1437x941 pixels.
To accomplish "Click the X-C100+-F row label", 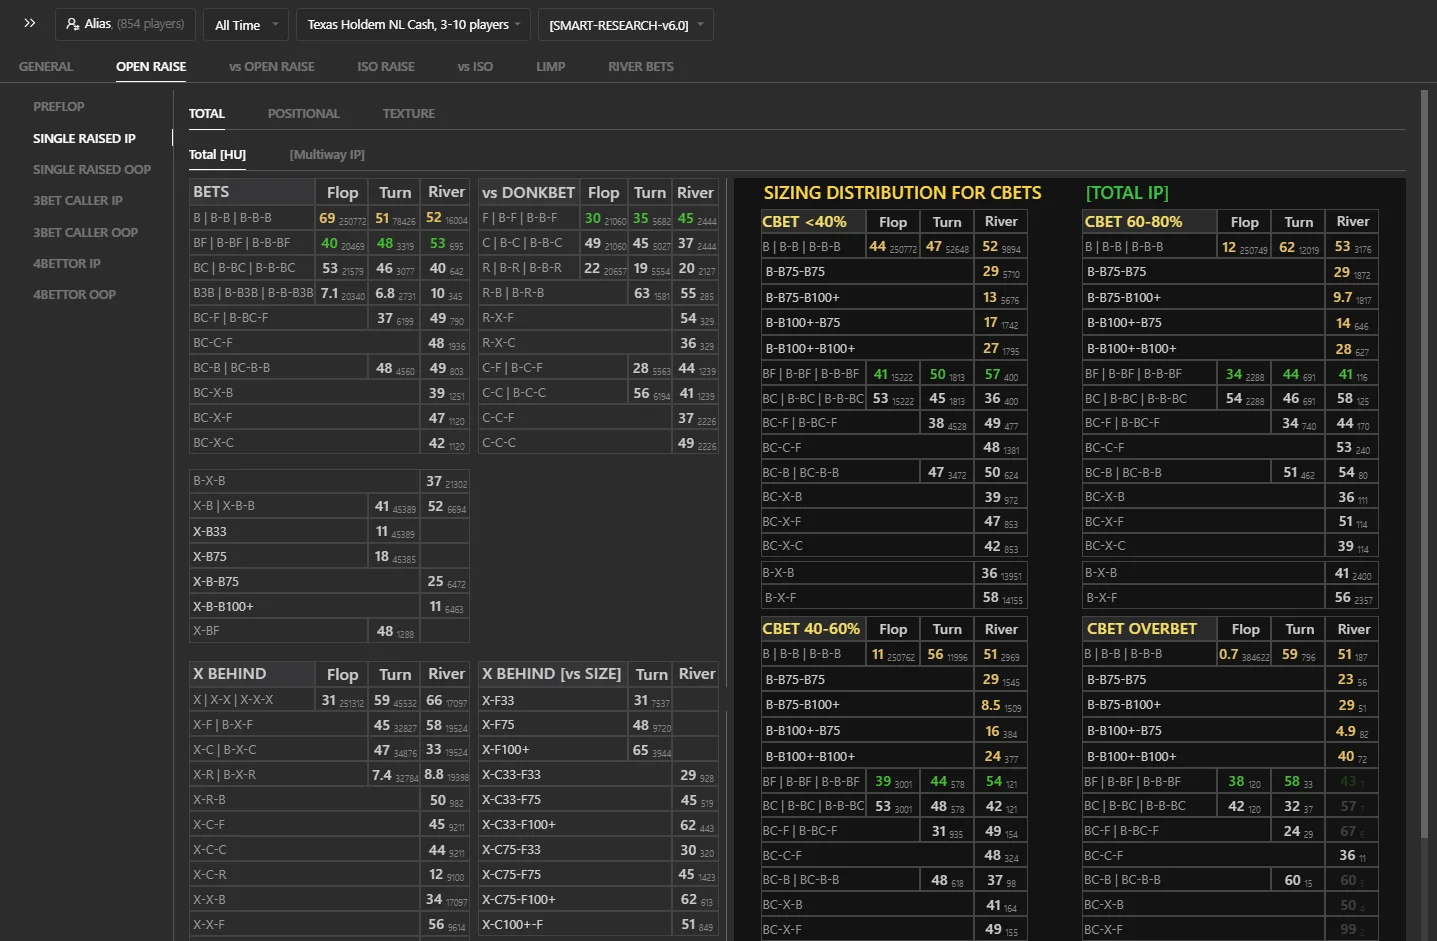I will (x=512, y=925).
